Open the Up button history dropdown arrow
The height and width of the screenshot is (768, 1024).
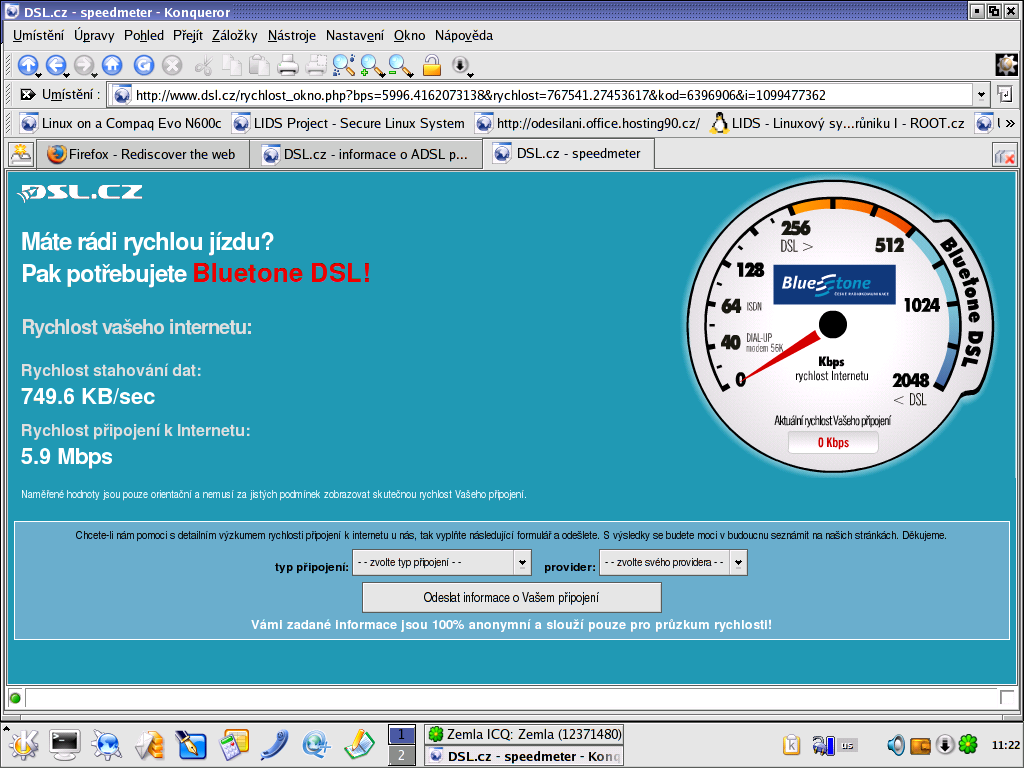[39, 73]
